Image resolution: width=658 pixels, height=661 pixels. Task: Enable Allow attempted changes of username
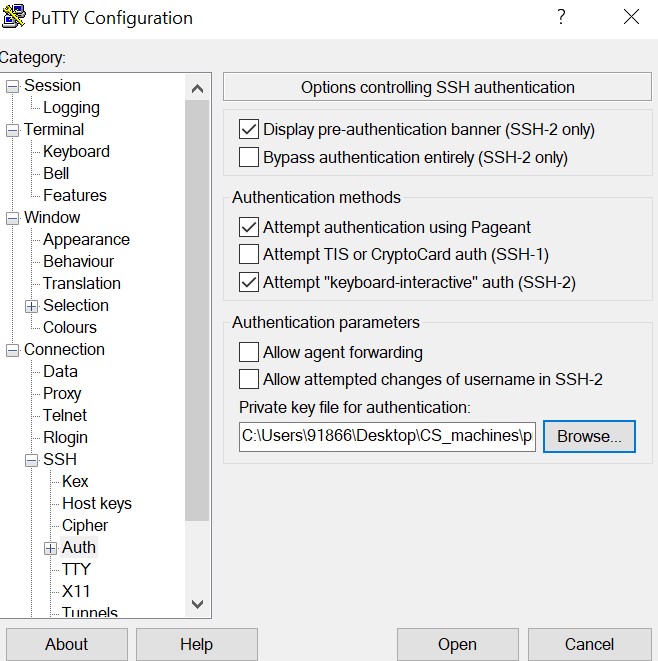pyautogui.click(x=249, y=379)
